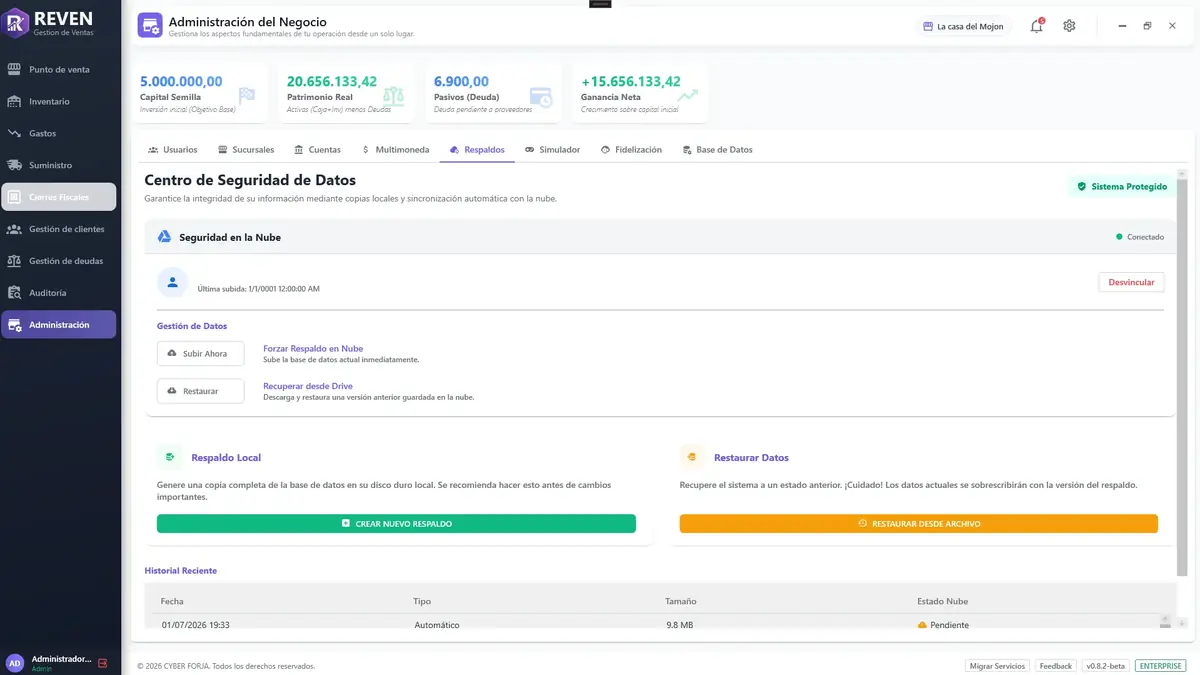Click the '01/07/2026 19:33' date cell
Viewport: 1200px width, 675px height.
196,625
